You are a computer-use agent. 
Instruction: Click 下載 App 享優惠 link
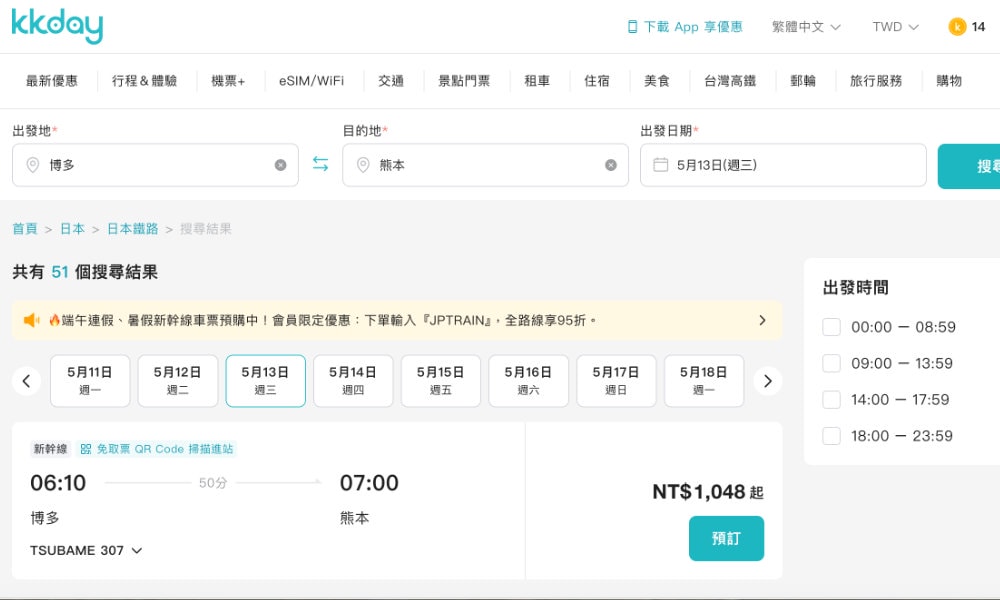click(x=686, y=27)
